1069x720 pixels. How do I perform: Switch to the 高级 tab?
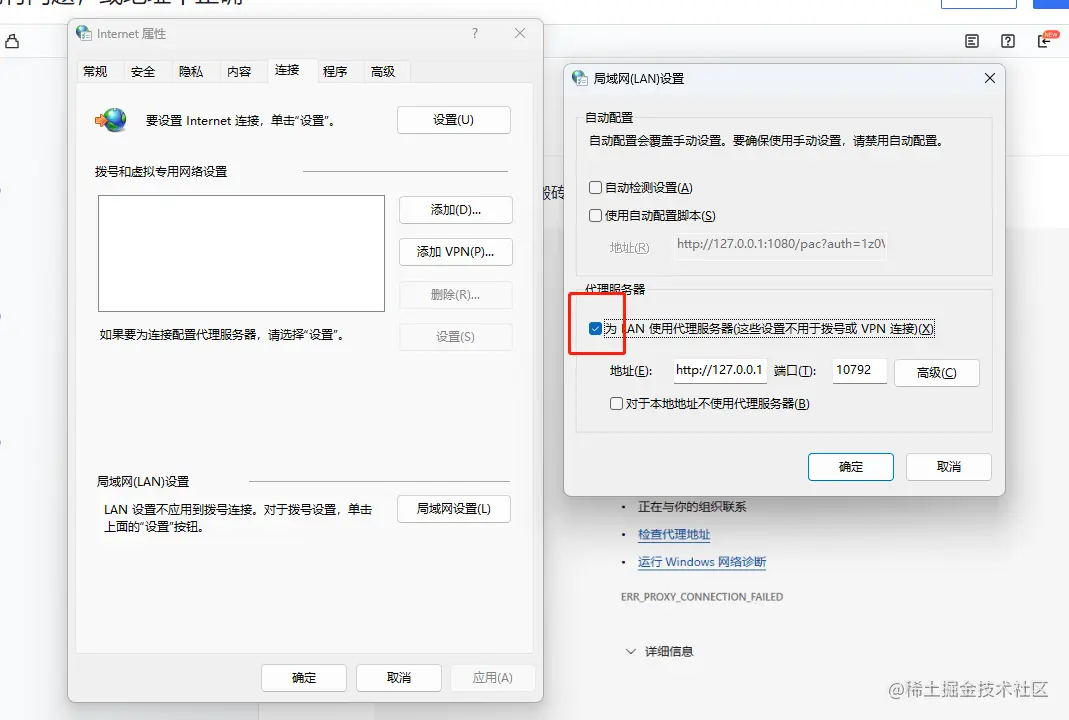[383, 72]
